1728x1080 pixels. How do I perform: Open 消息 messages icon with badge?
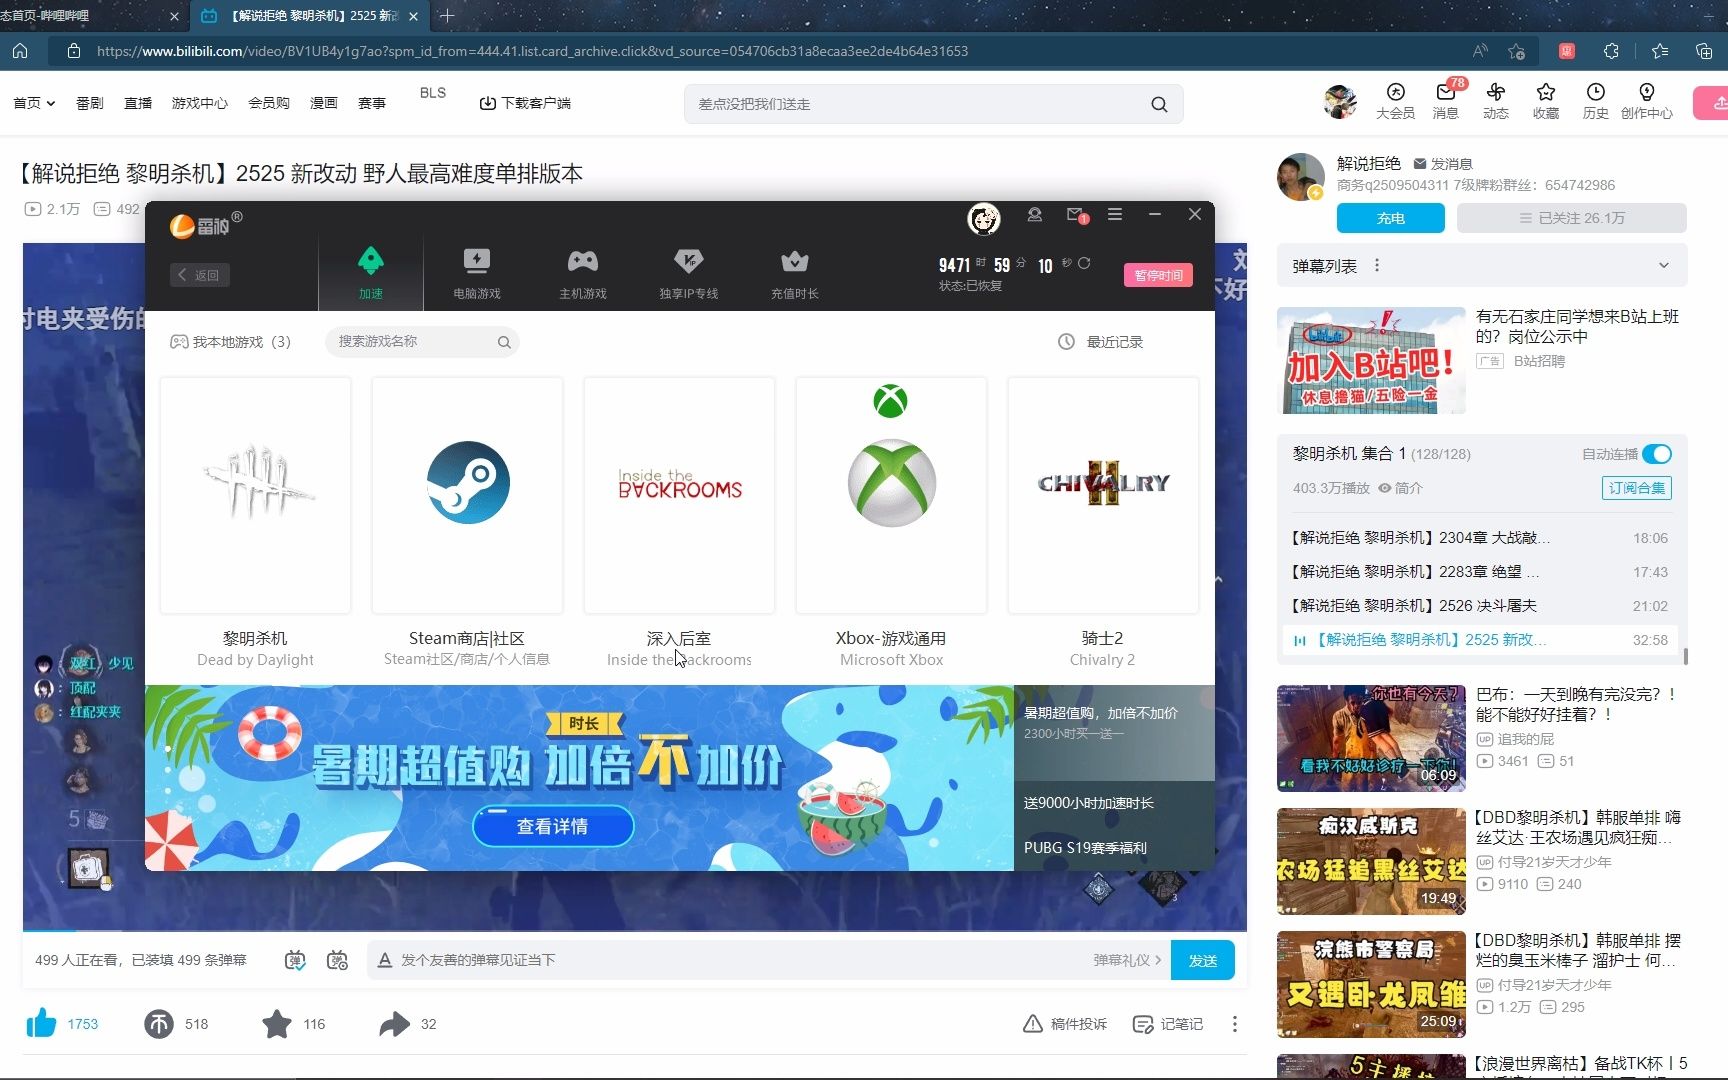point(1446,101)
